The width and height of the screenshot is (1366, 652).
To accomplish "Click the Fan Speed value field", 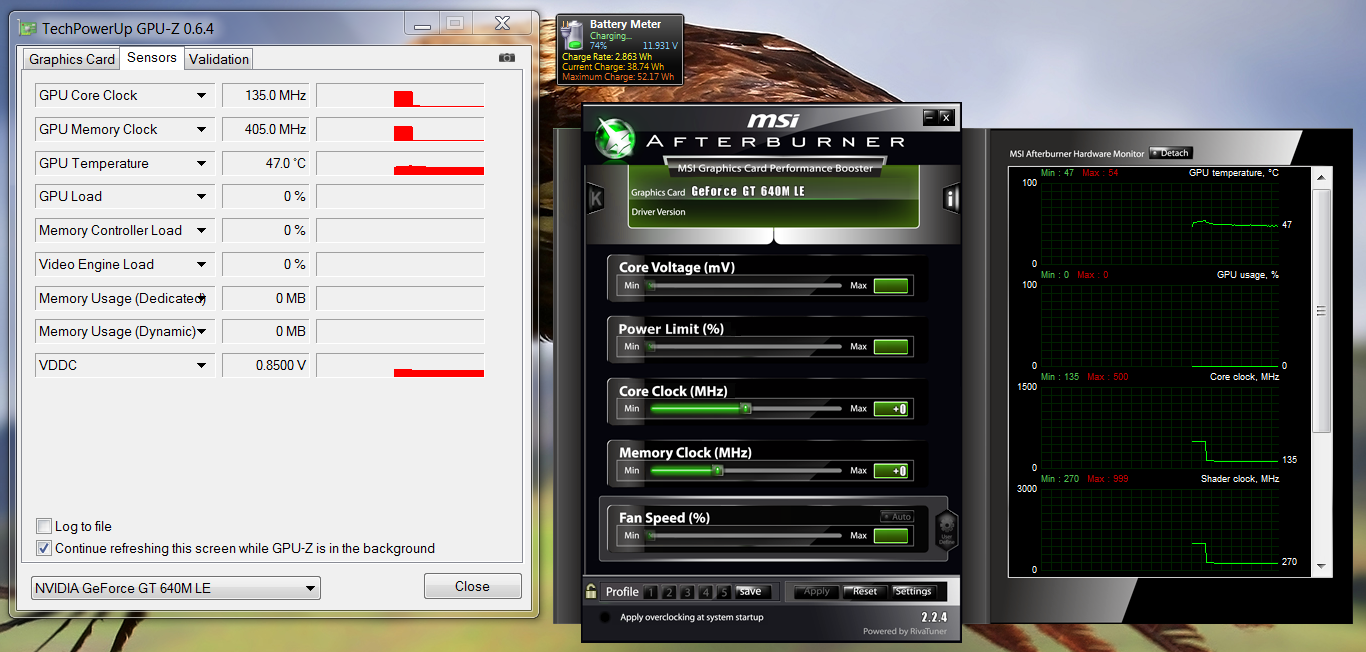I will pos(891,536).
